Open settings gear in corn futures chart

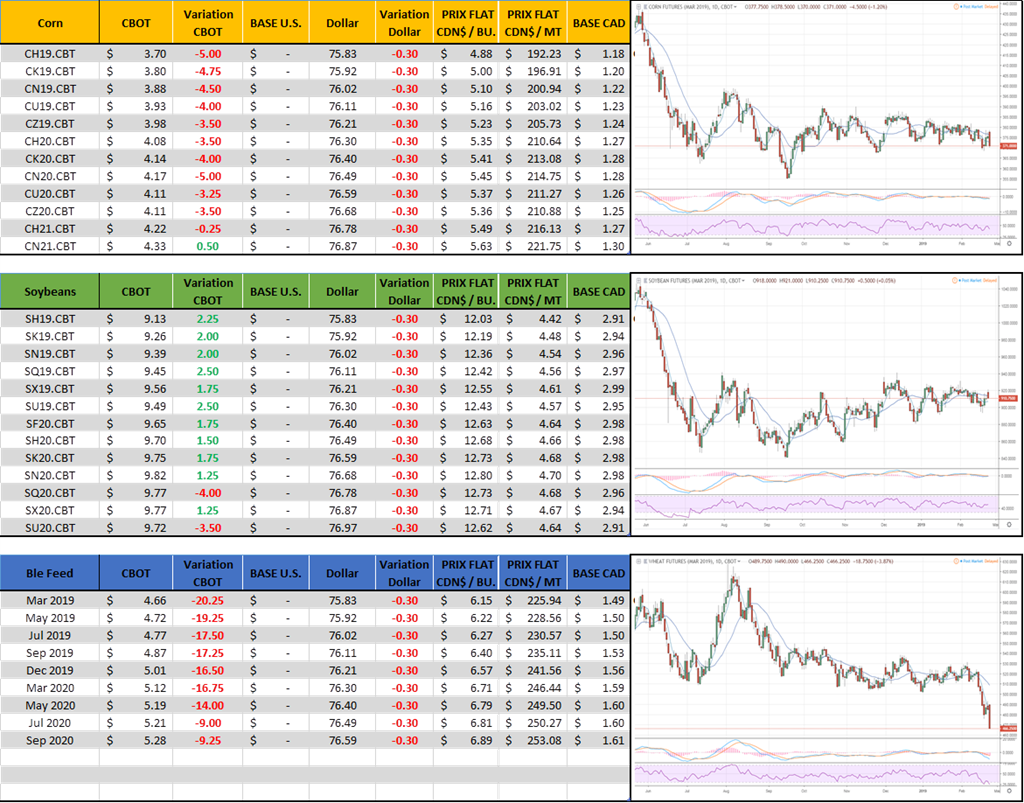click(x=1009, y=244)
